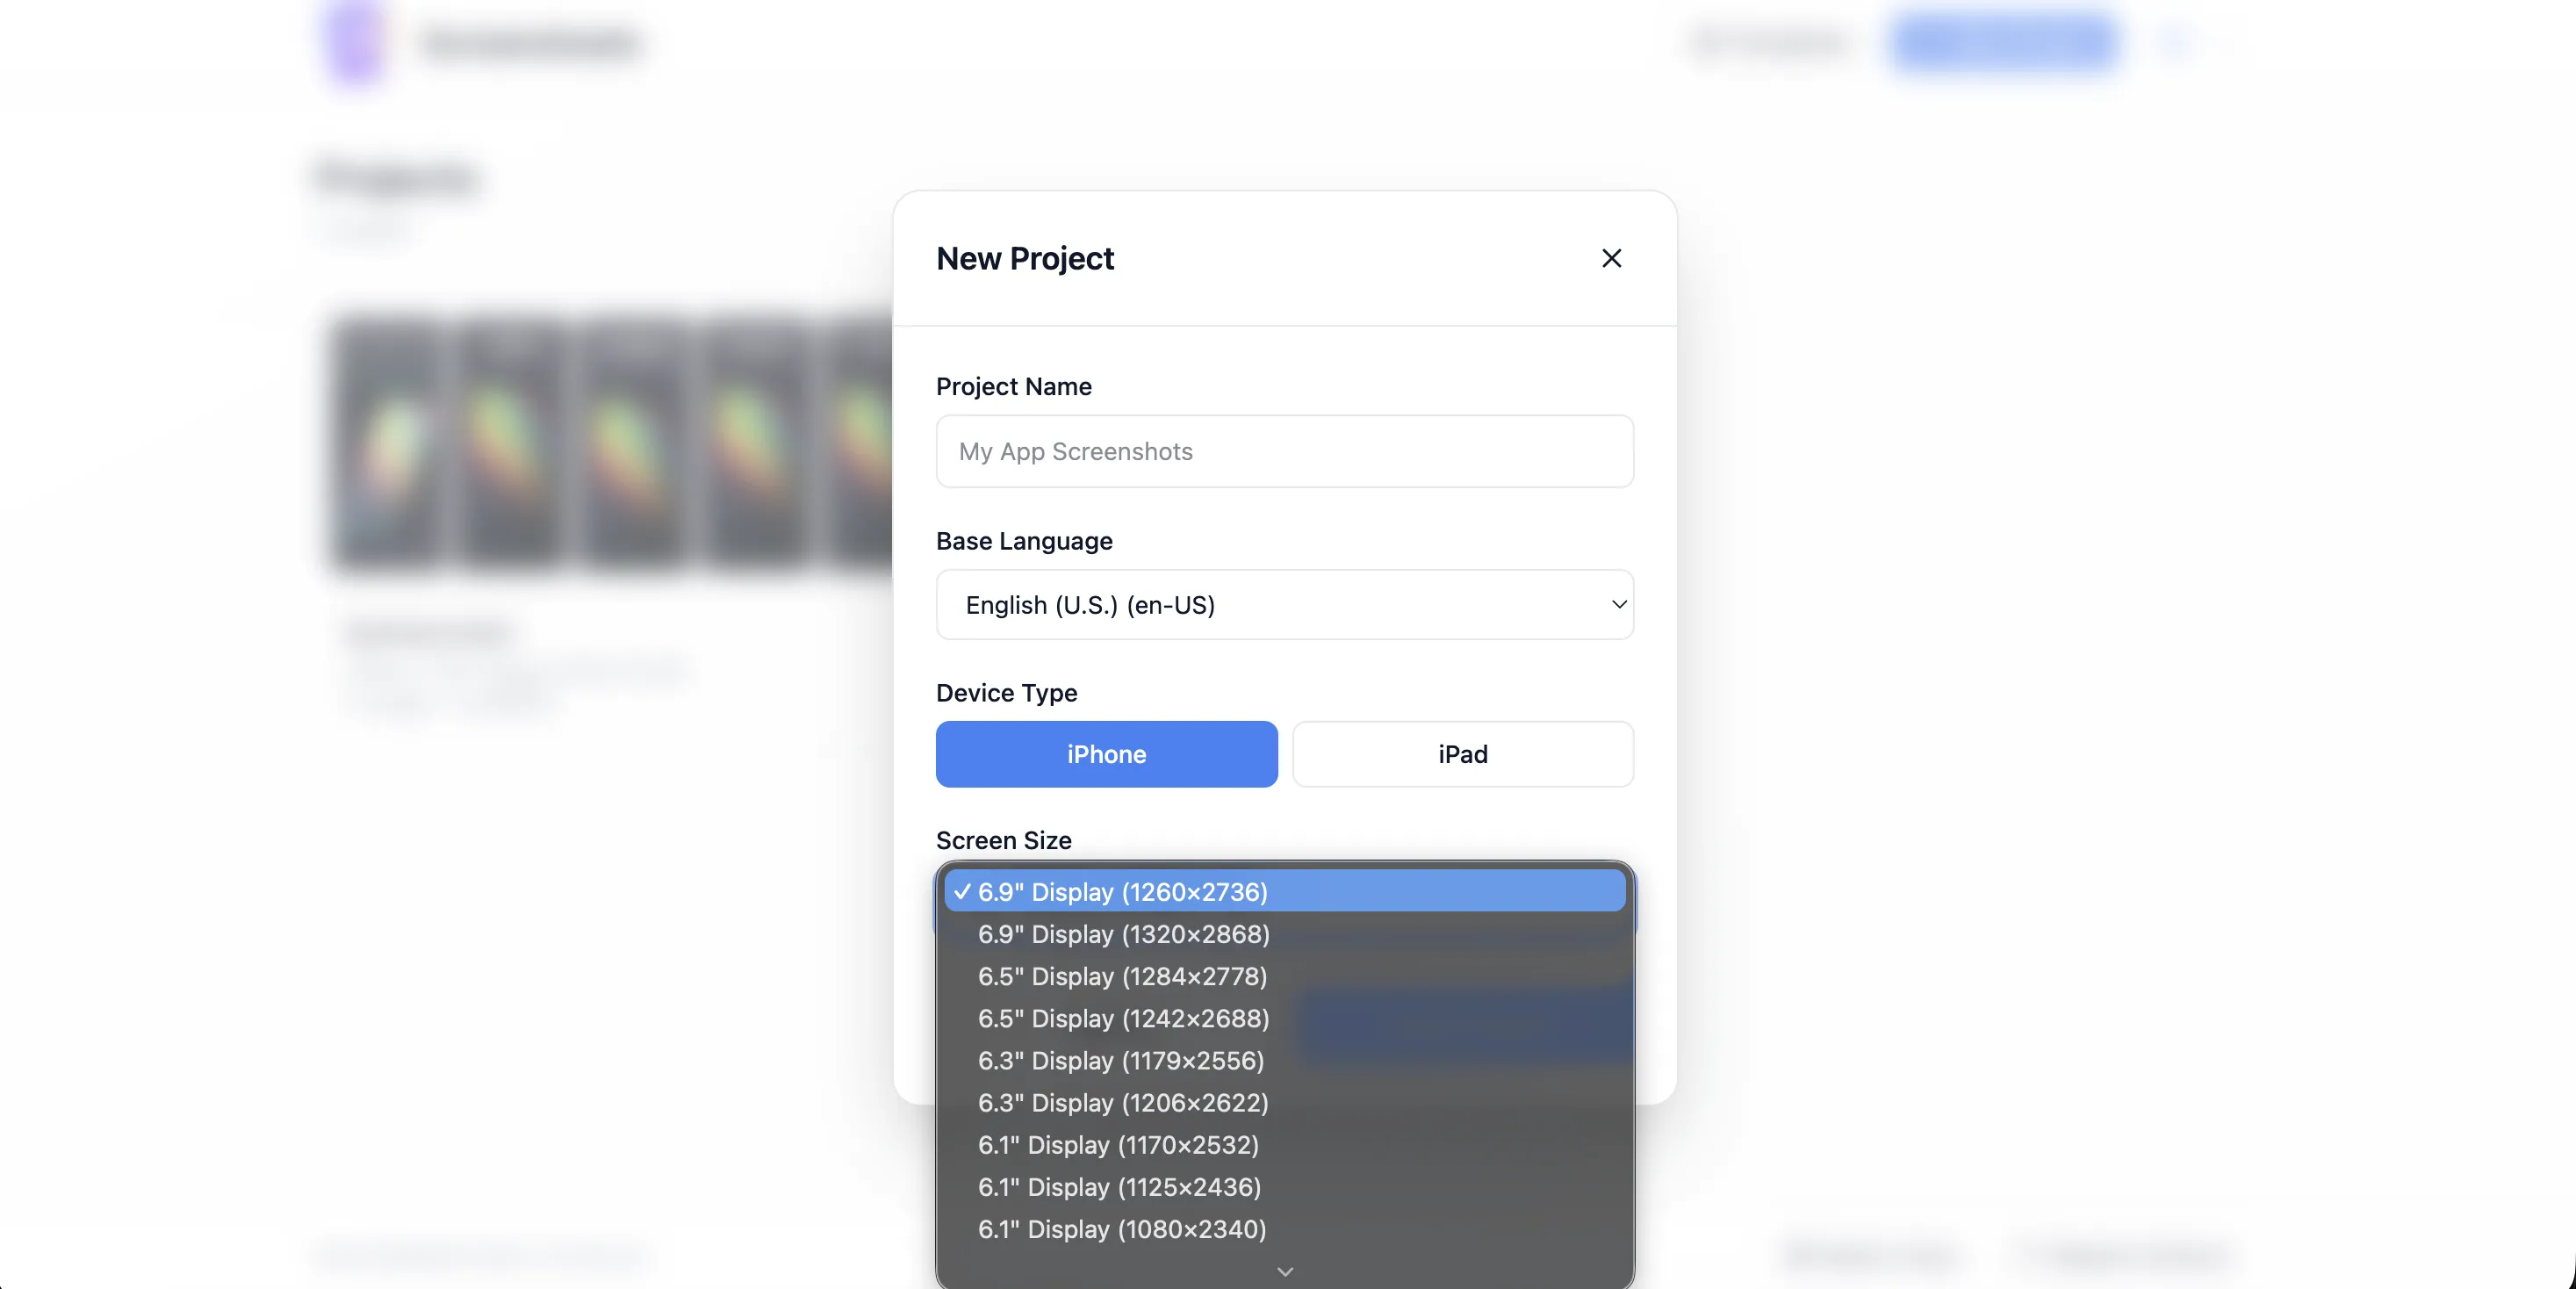Dismiss the New Project dialog

(x=1611, y=258)
